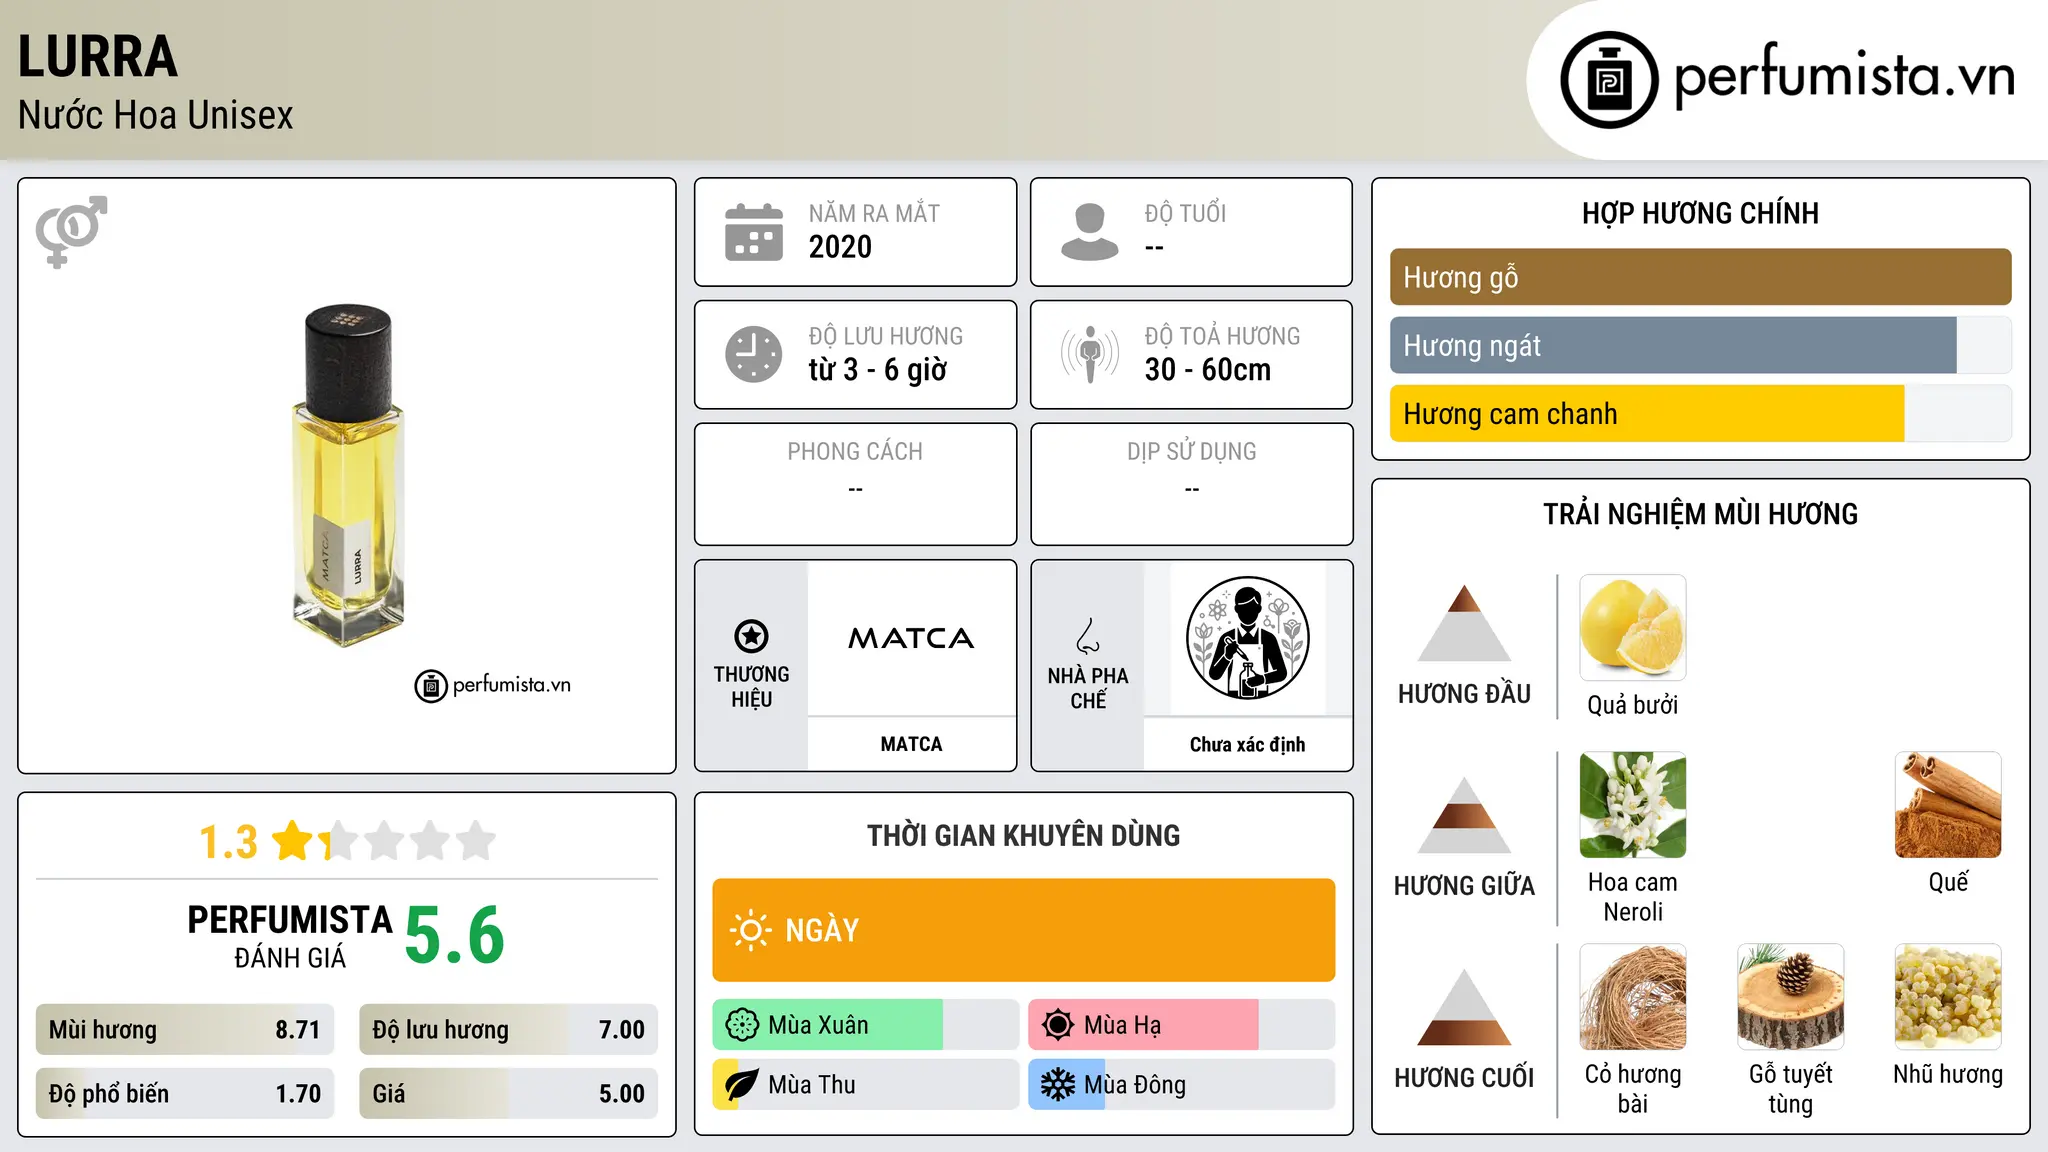Click the HỢP HƯƠNG CHÍNH heading

tap(1700, 214)
